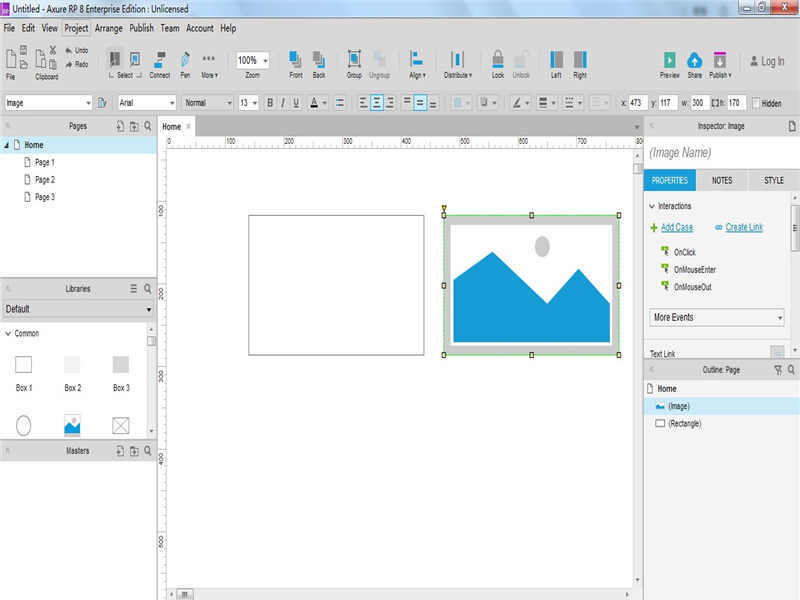The image size is (800, 600).
Task: Open the Normal font weight dropdown
Action: (x=208, y=103)
